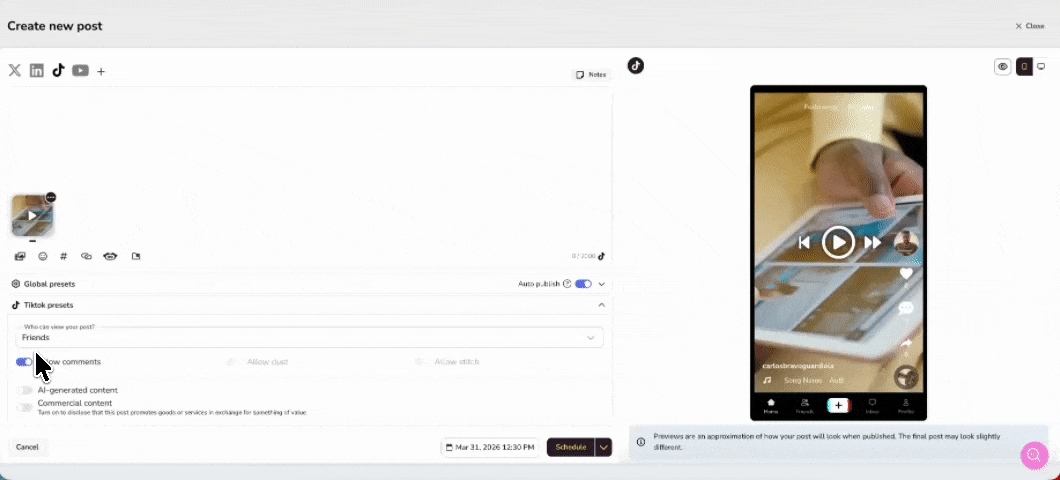Open the 'Who can view your post' dropdown

point(310,338)
